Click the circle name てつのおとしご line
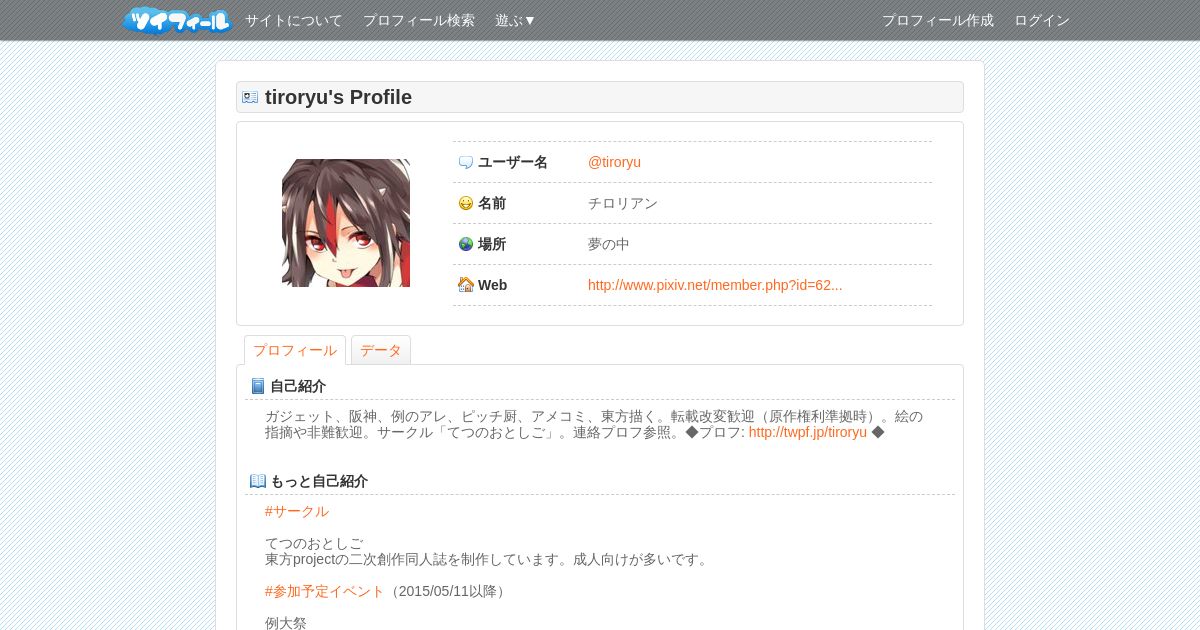The width and height of the screenshot is (1200, 630). 314,543
